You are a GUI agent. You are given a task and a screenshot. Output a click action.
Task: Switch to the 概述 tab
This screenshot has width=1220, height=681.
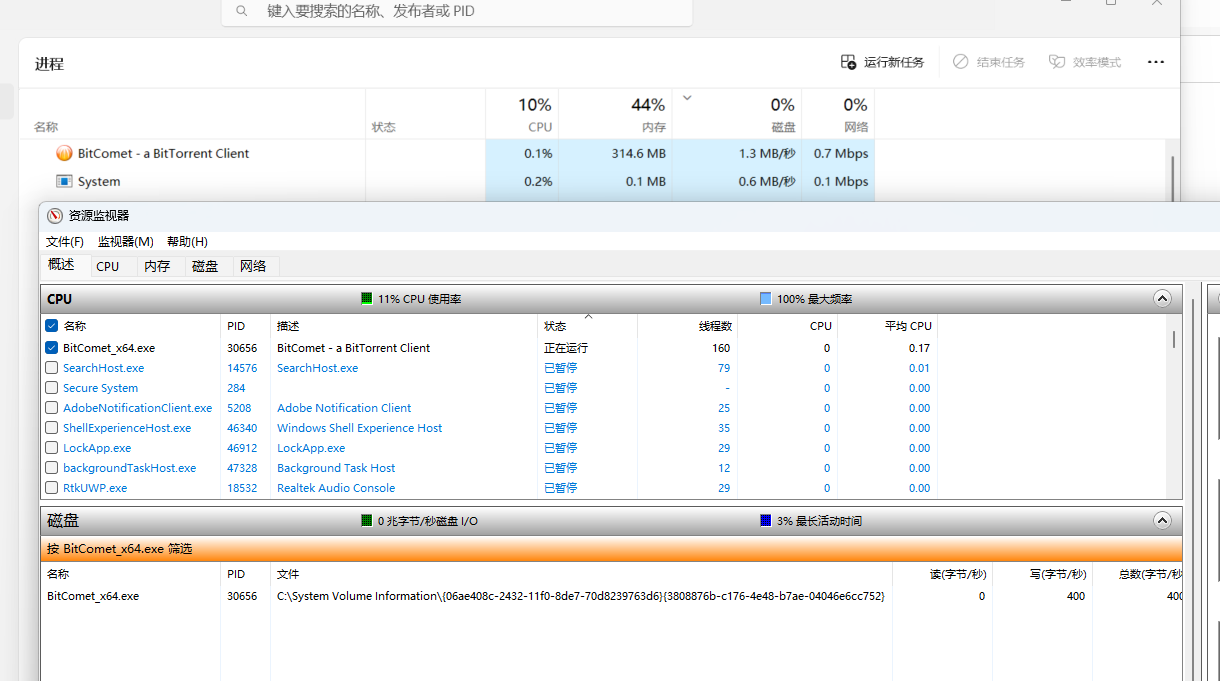click(62, 265)
